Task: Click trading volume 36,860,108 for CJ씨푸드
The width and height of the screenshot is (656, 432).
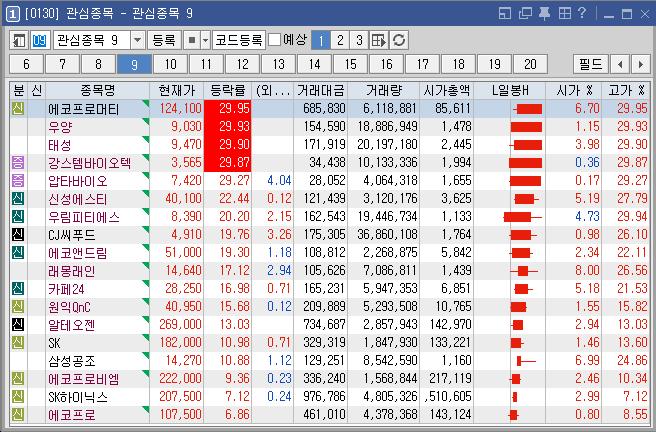Action: pyautogui.click(x=387, y=235)
